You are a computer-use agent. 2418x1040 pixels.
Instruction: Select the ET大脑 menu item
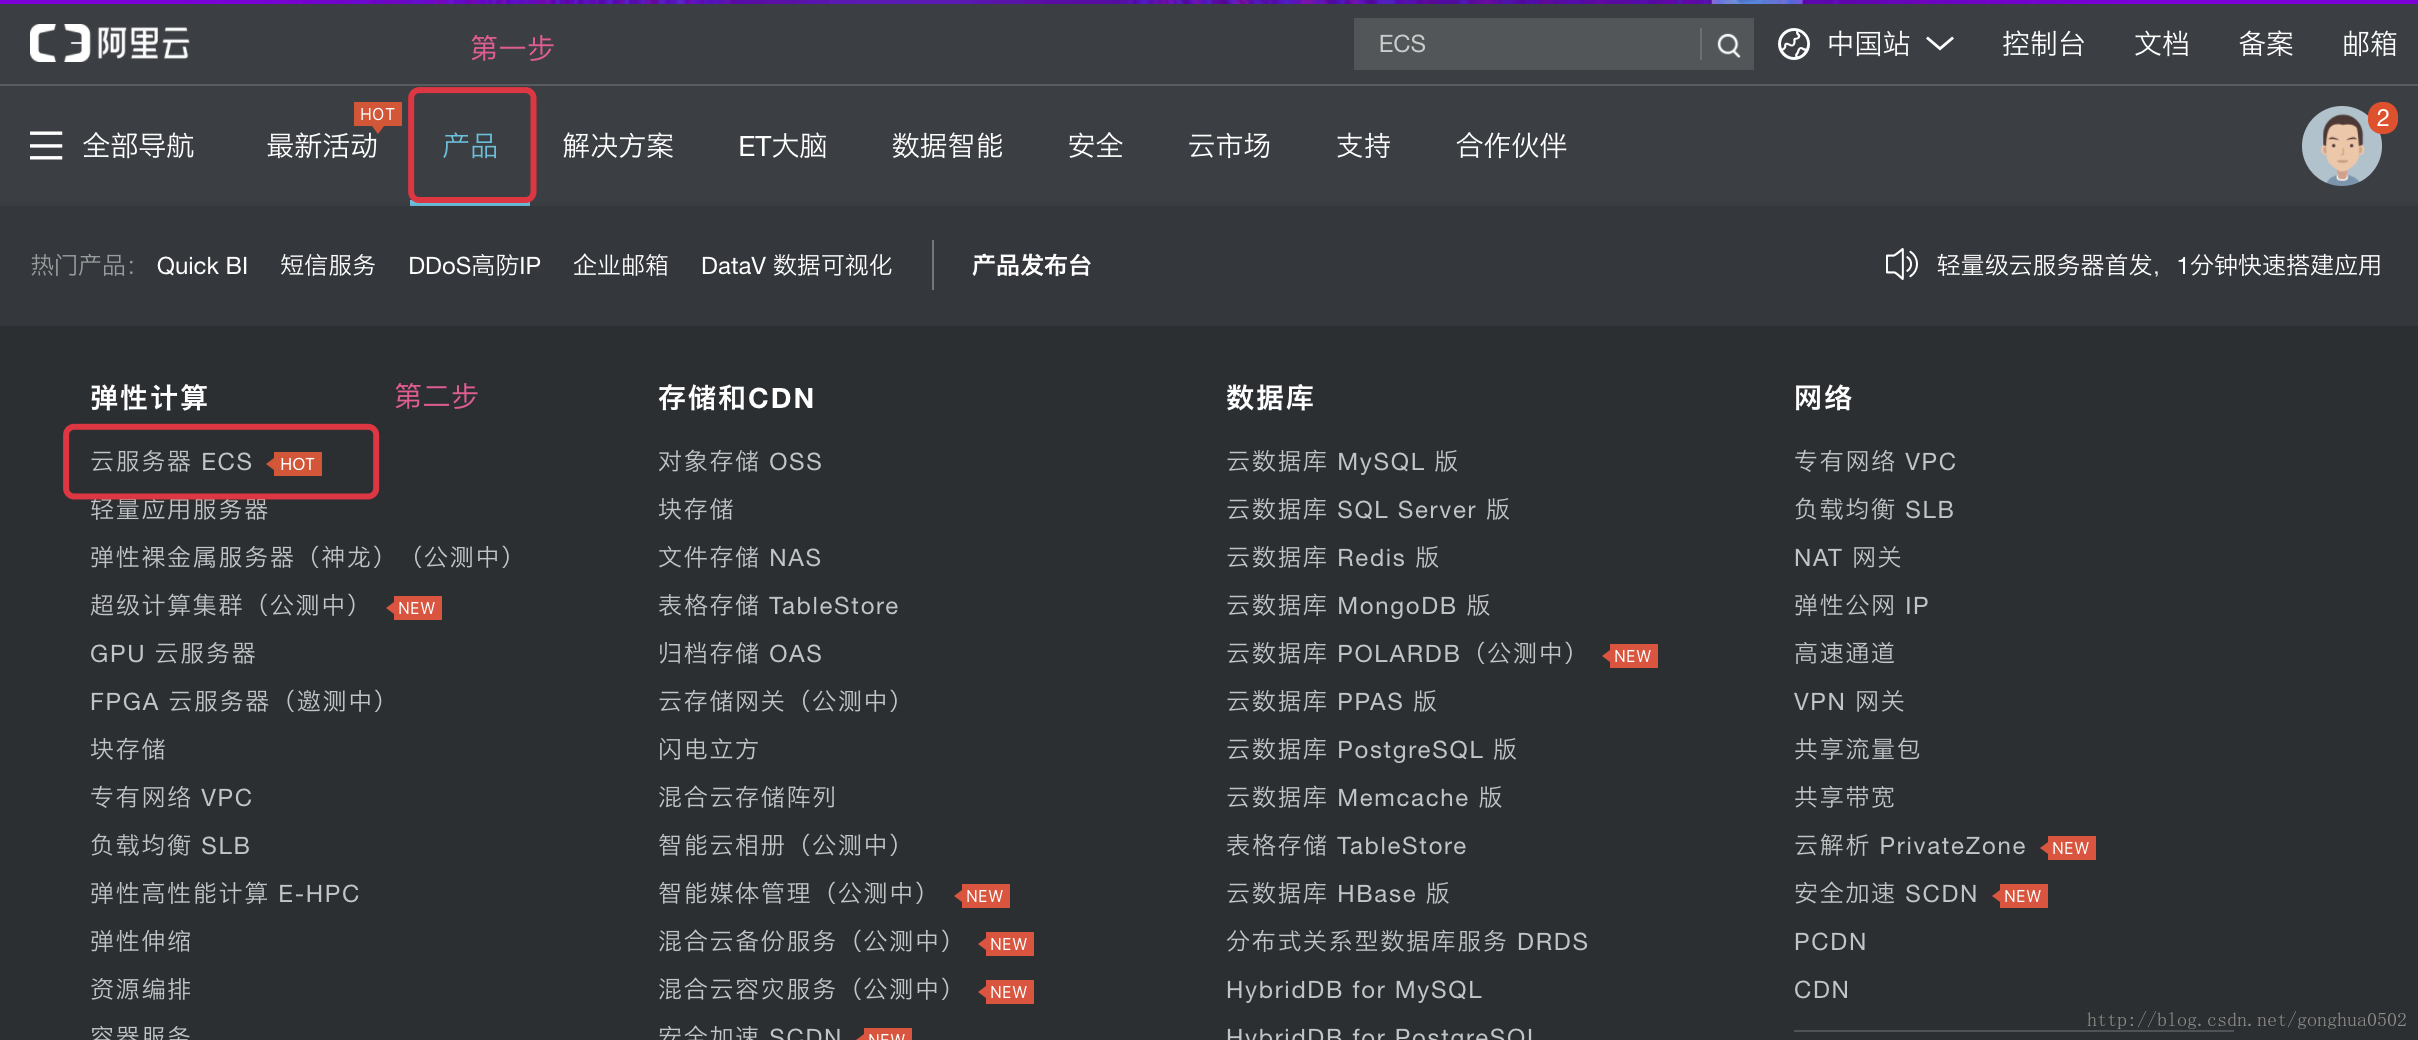783,146
